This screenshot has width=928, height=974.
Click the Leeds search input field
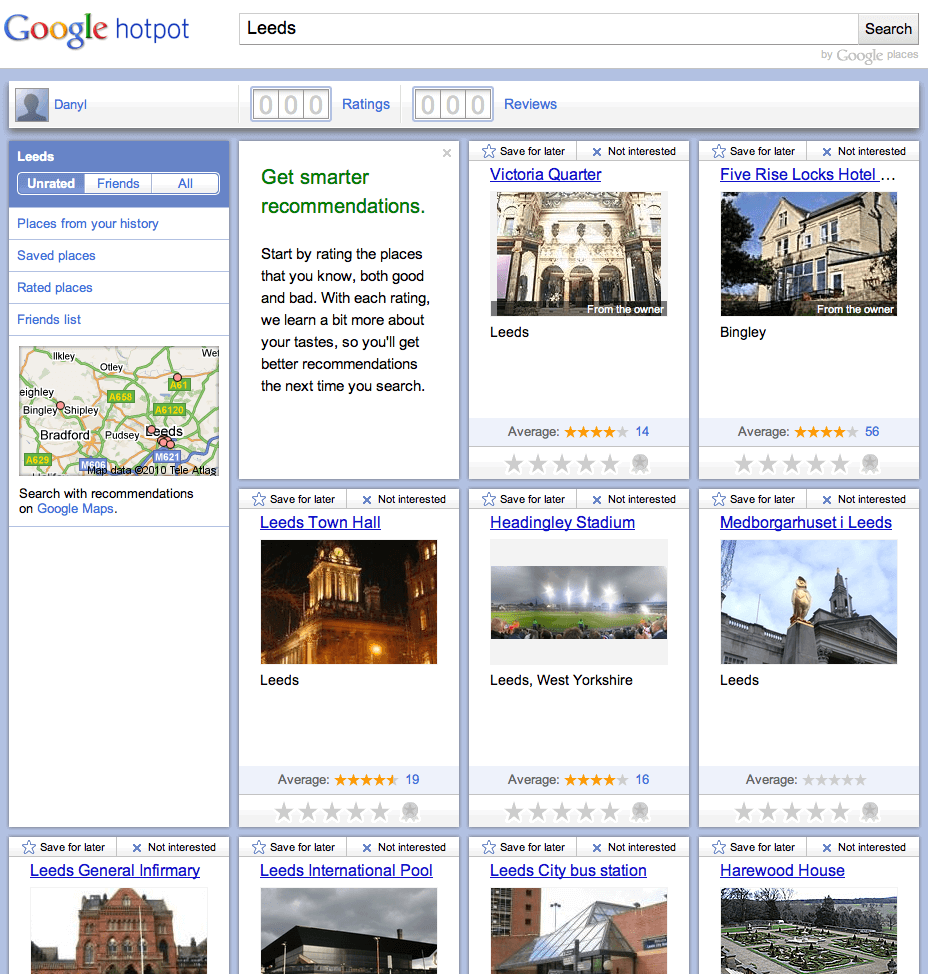(548, 29)
